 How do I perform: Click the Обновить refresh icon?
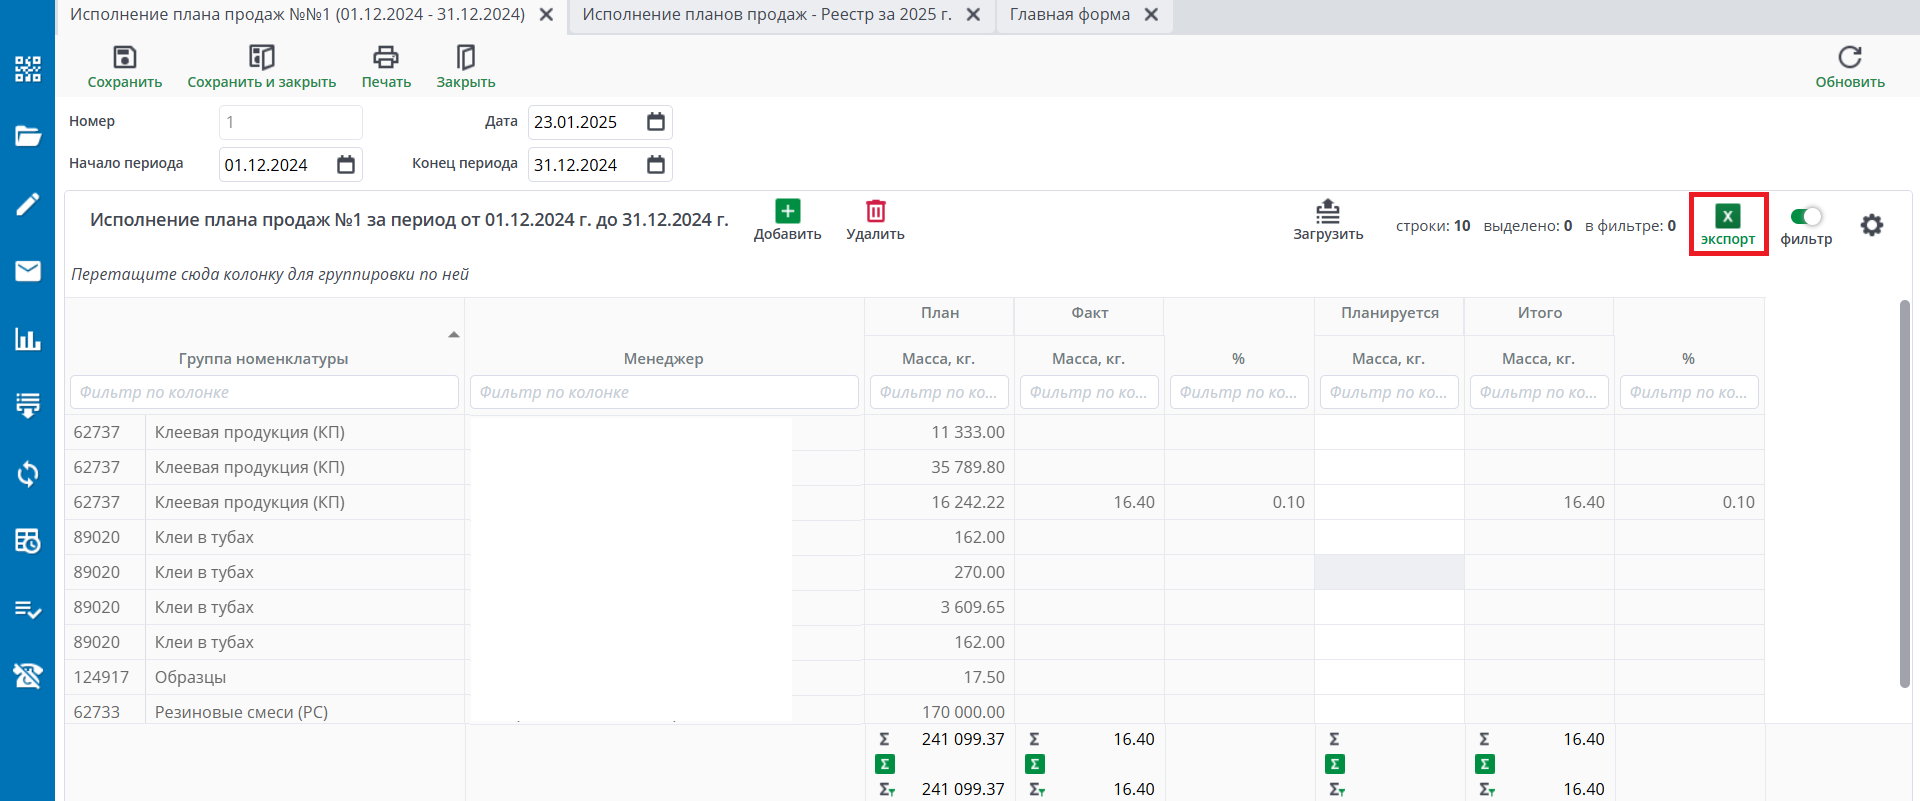[1849, 57]
